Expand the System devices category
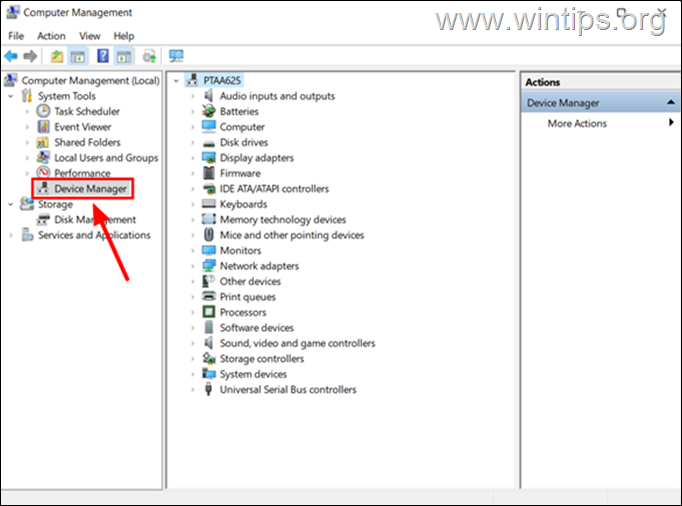Screen dimensions: 682x506 tap(193, 374)
